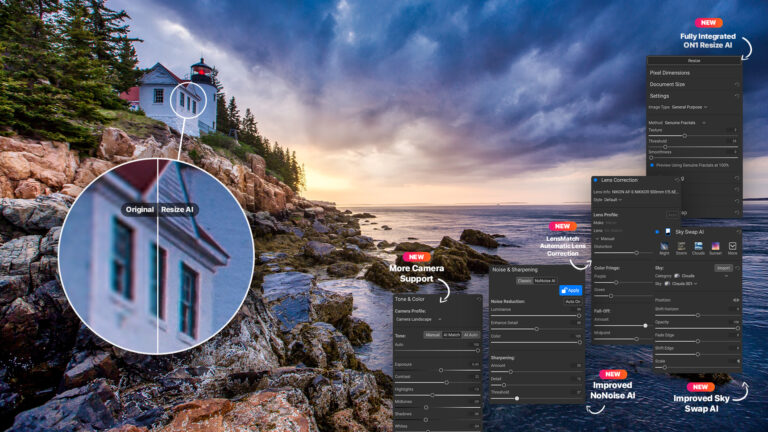Screen dimensions: 768x432
Task: Click the blue Apply button
Action: tap(571, 290)
